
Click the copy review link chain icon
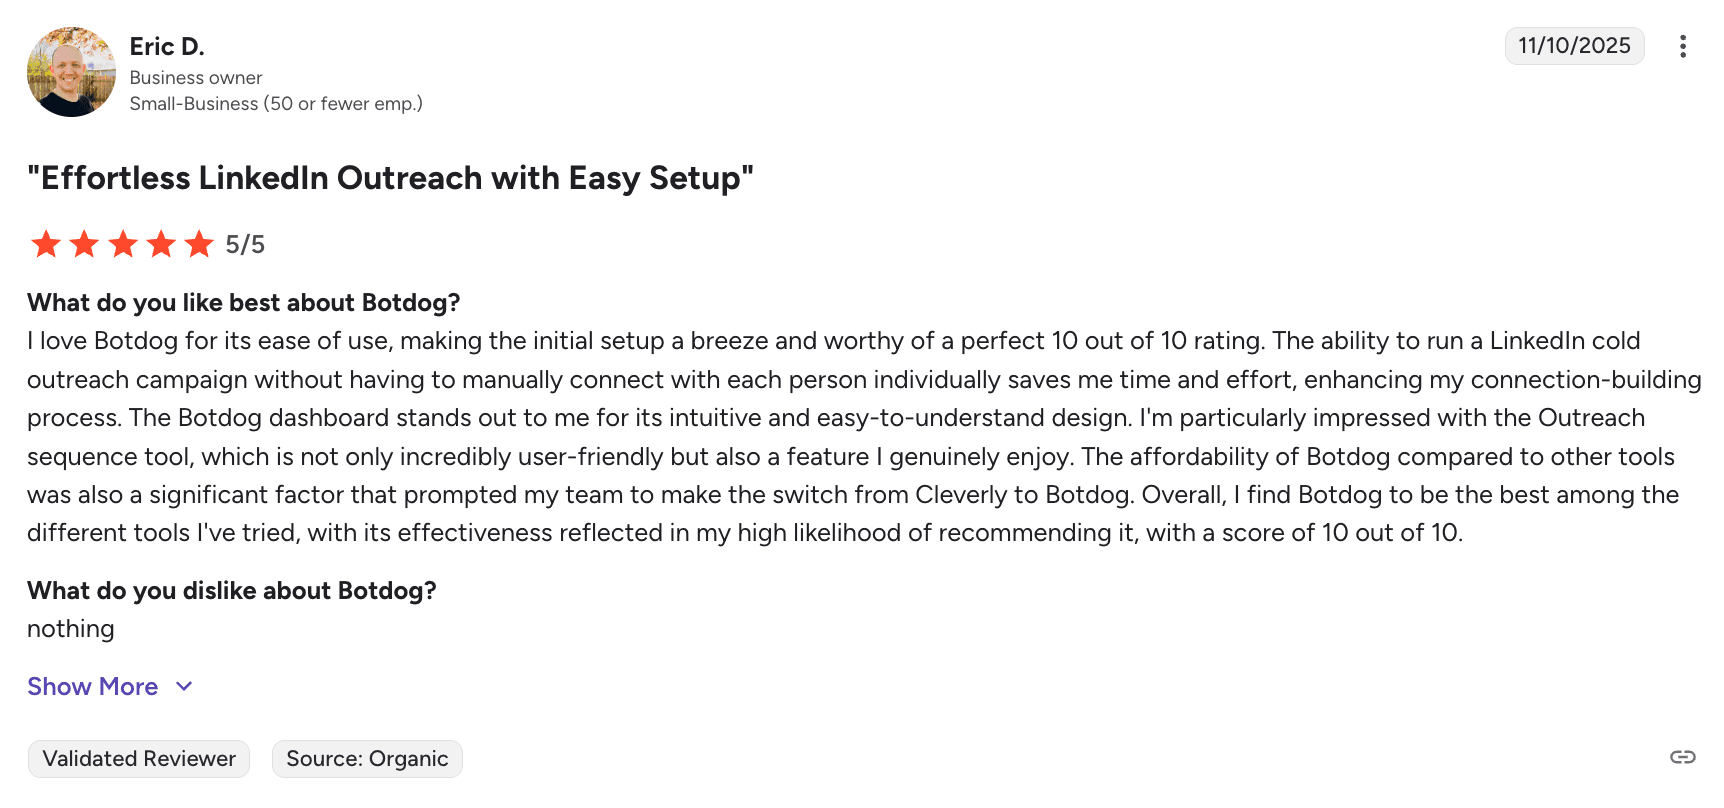pyautogui.click(x=1683, y=757)
